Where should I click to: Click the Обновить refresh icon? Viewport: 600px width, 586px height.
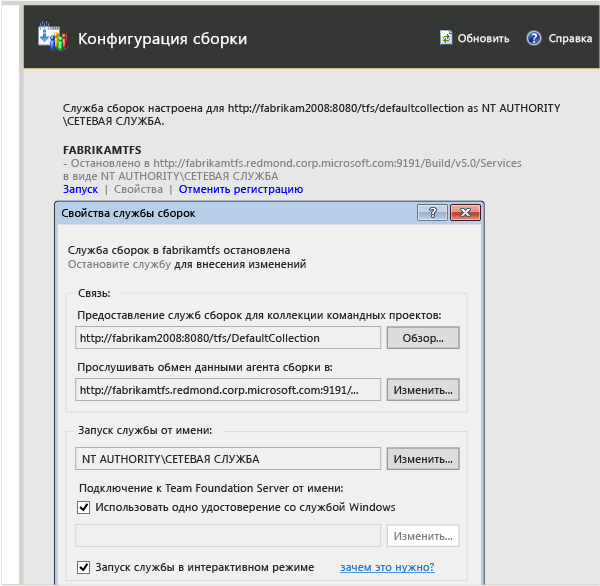click(x=446, y=38)
